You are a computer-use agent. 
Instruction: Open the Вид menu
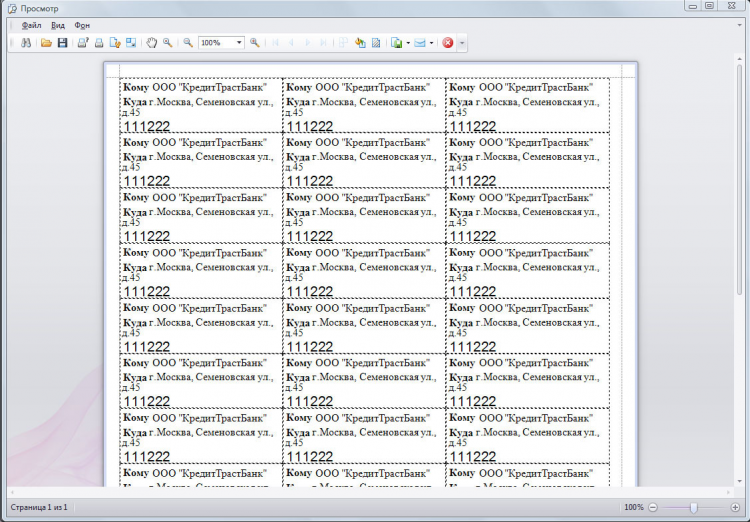pyautogui.click(x=58, y=24)
